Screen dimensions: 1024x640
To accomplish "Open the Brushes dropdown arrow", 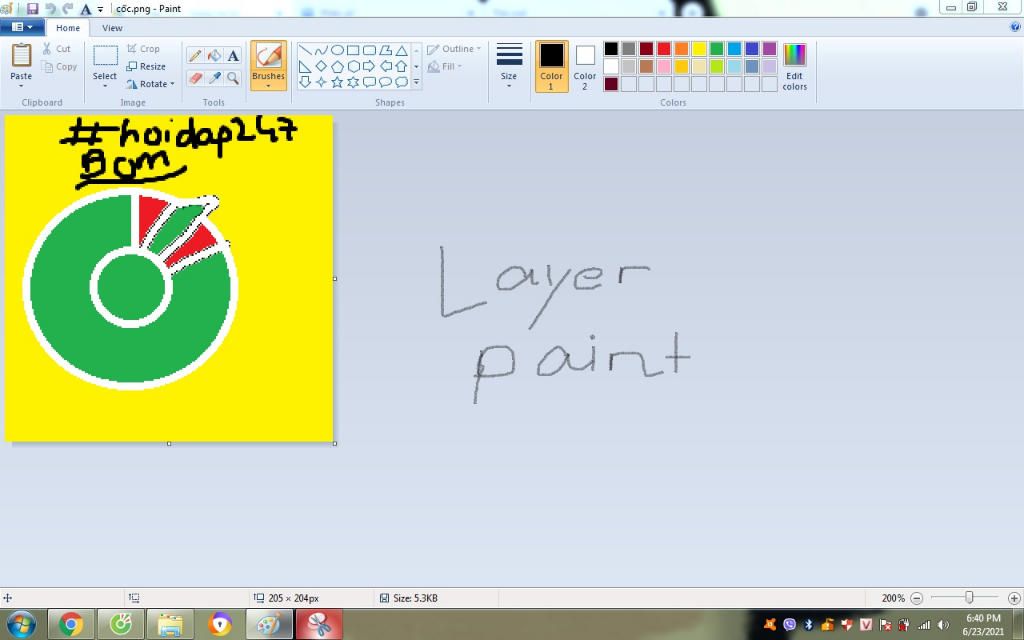I will pos(268,86).
